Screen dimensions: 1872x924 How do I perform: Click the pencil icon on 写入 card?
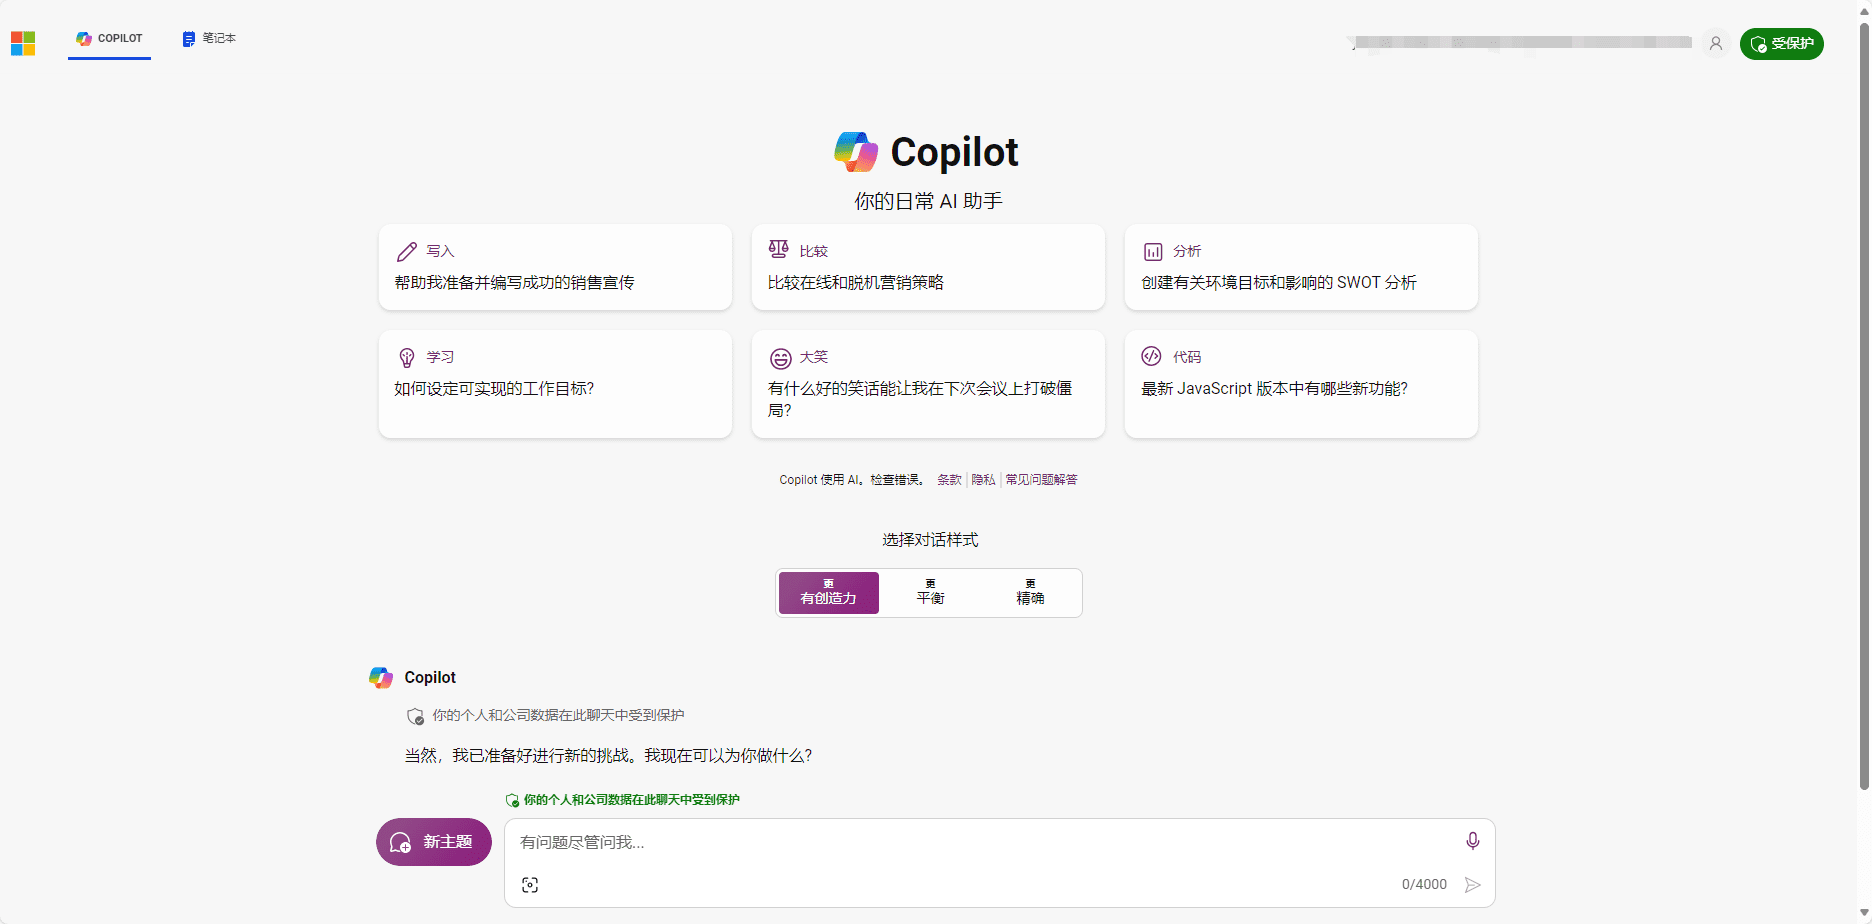(407, 251)
